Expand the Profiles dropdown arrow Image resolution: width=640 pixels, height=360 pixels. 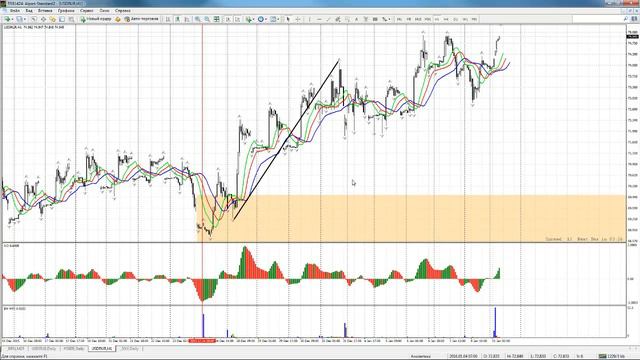pos(25,19)
